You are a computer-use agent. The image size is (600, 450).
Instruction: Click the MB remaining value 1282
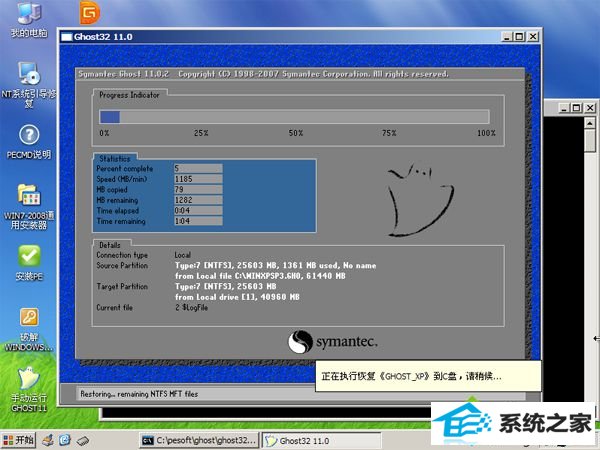click(198, 200)
